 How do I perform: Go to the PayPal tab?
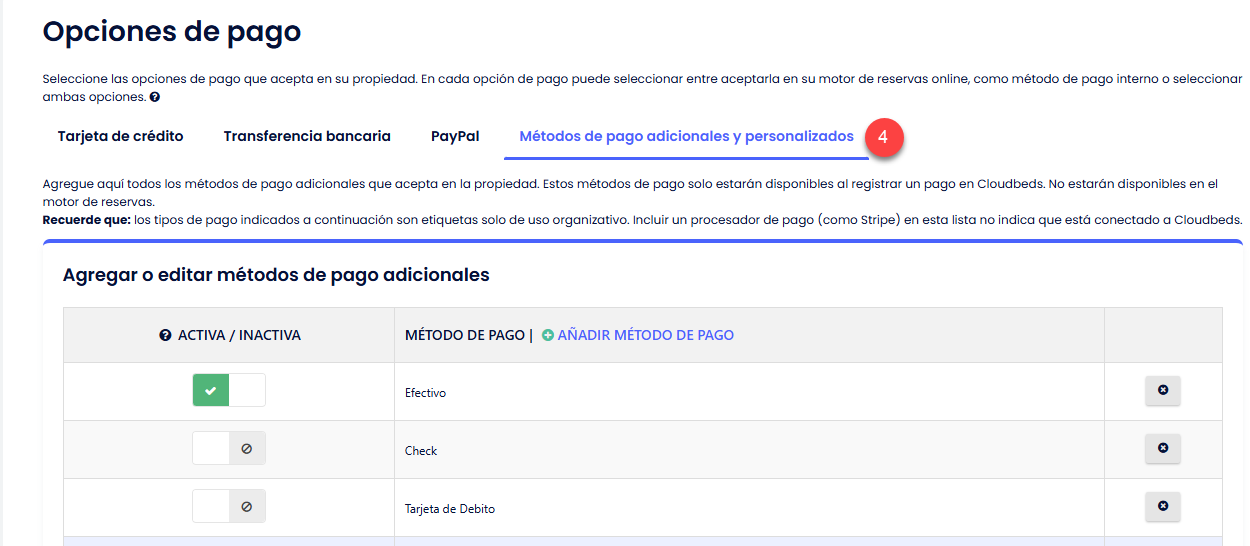[455, 136]
